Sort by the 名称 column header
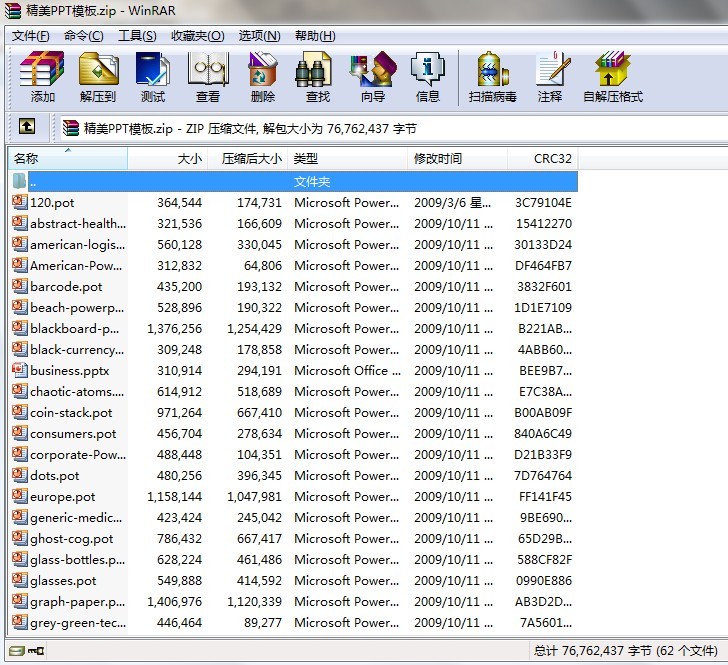The image size is (728, 665). [x=68, y=158]
